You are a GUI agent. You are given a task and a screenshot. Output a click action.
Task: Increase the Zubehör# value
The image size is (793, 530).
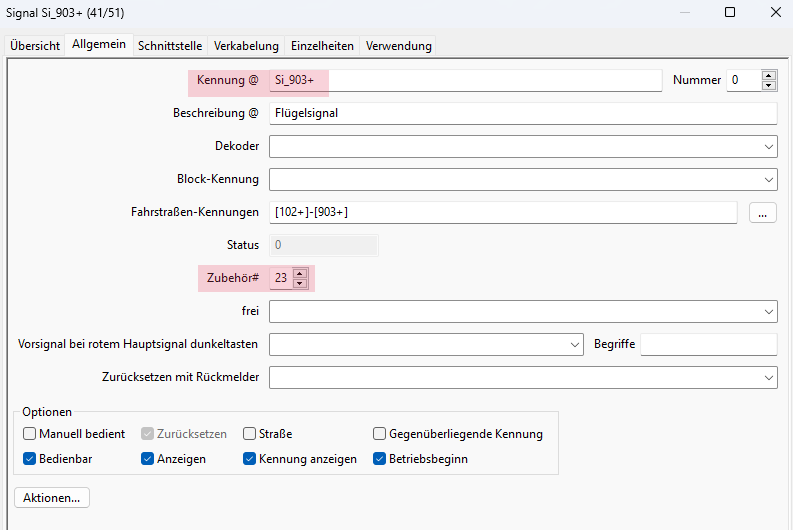(x=299, y=273)
